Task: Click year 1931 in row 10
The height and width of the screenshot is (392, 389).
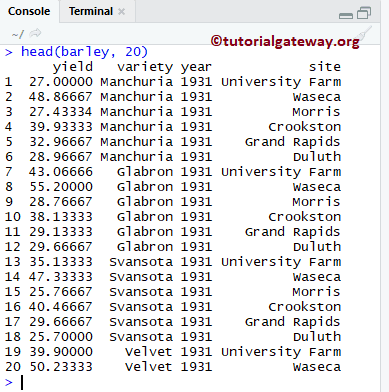Action: (196, 217)
